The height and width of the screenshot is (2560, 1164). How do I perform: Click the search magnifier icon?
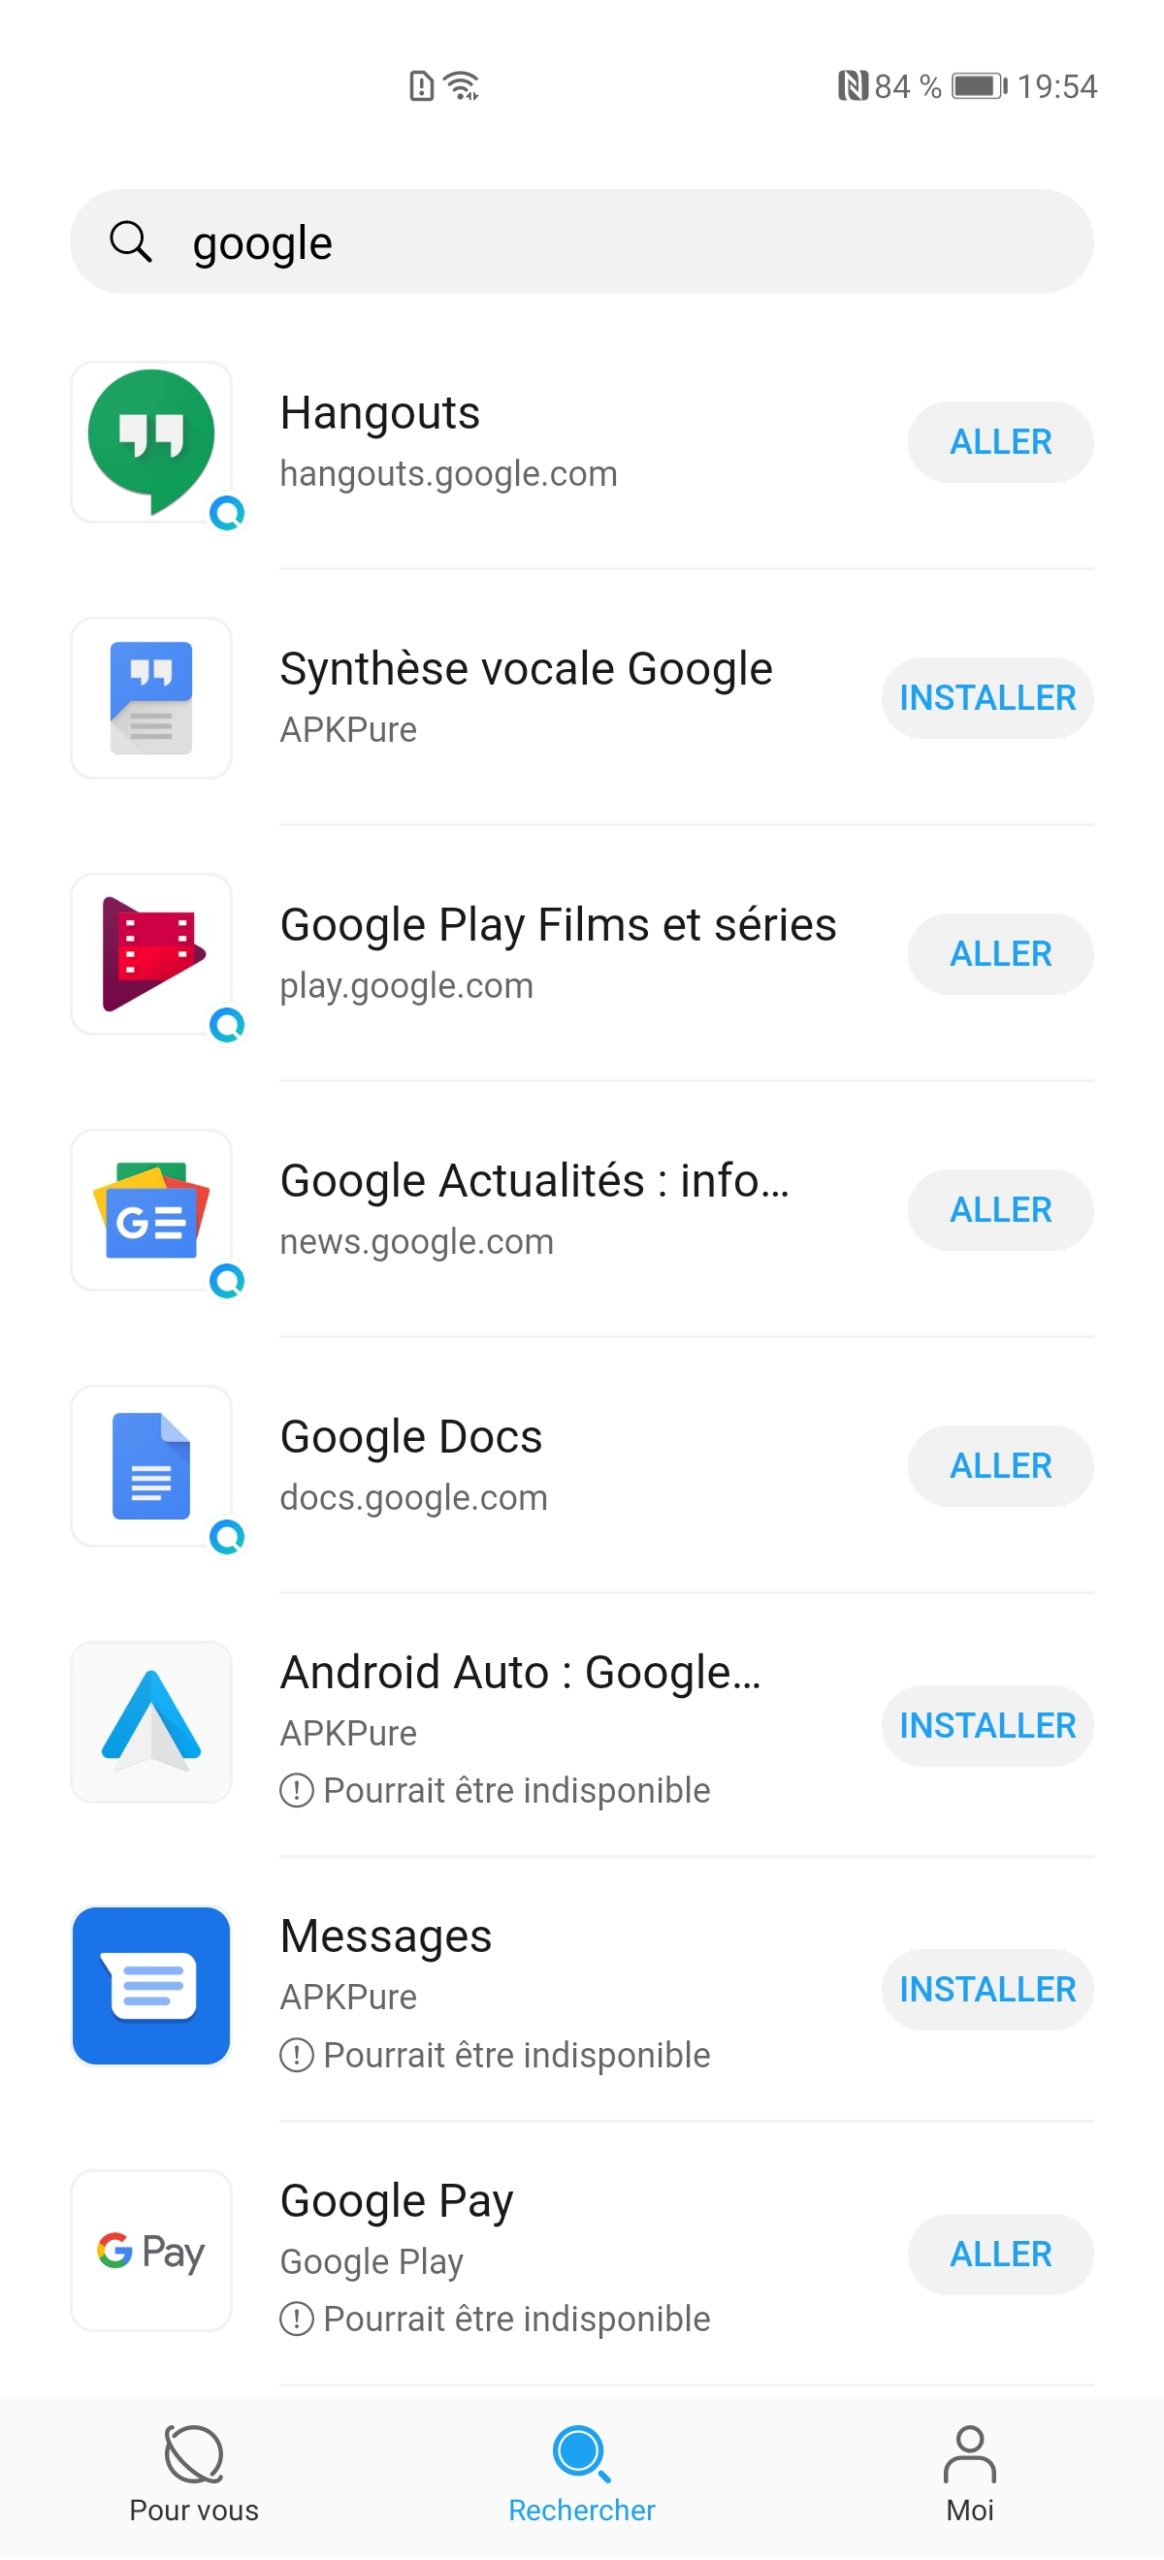click(131, 242)
